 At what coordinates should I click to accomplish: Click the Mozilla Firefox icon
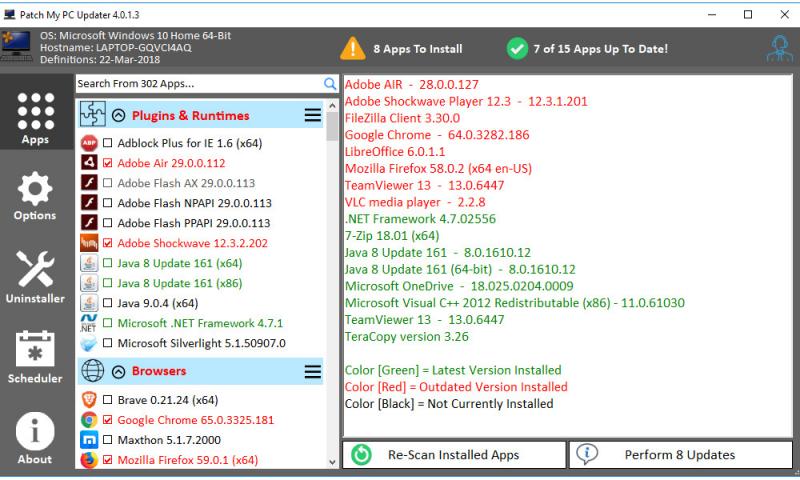pyautogui.click(x=89, y=460)
